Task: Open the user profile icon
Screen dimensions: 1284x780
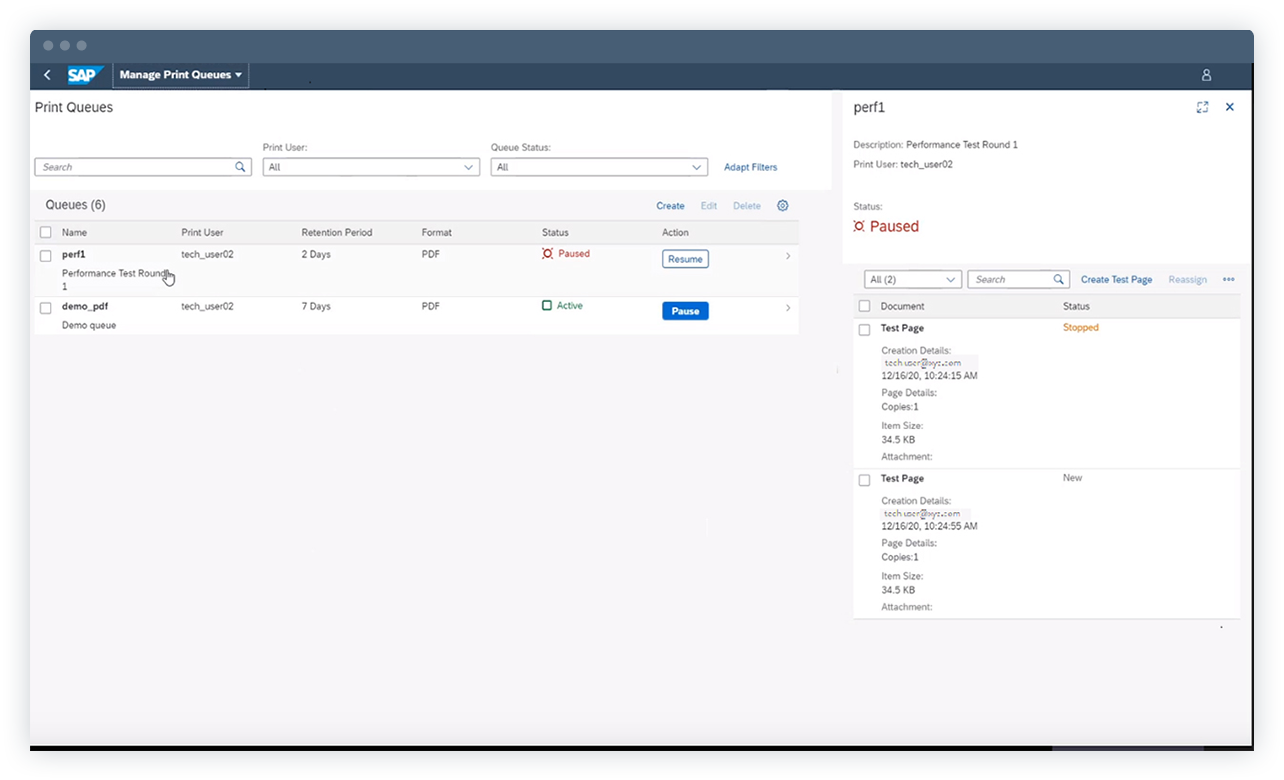Action: [1206, 75]
